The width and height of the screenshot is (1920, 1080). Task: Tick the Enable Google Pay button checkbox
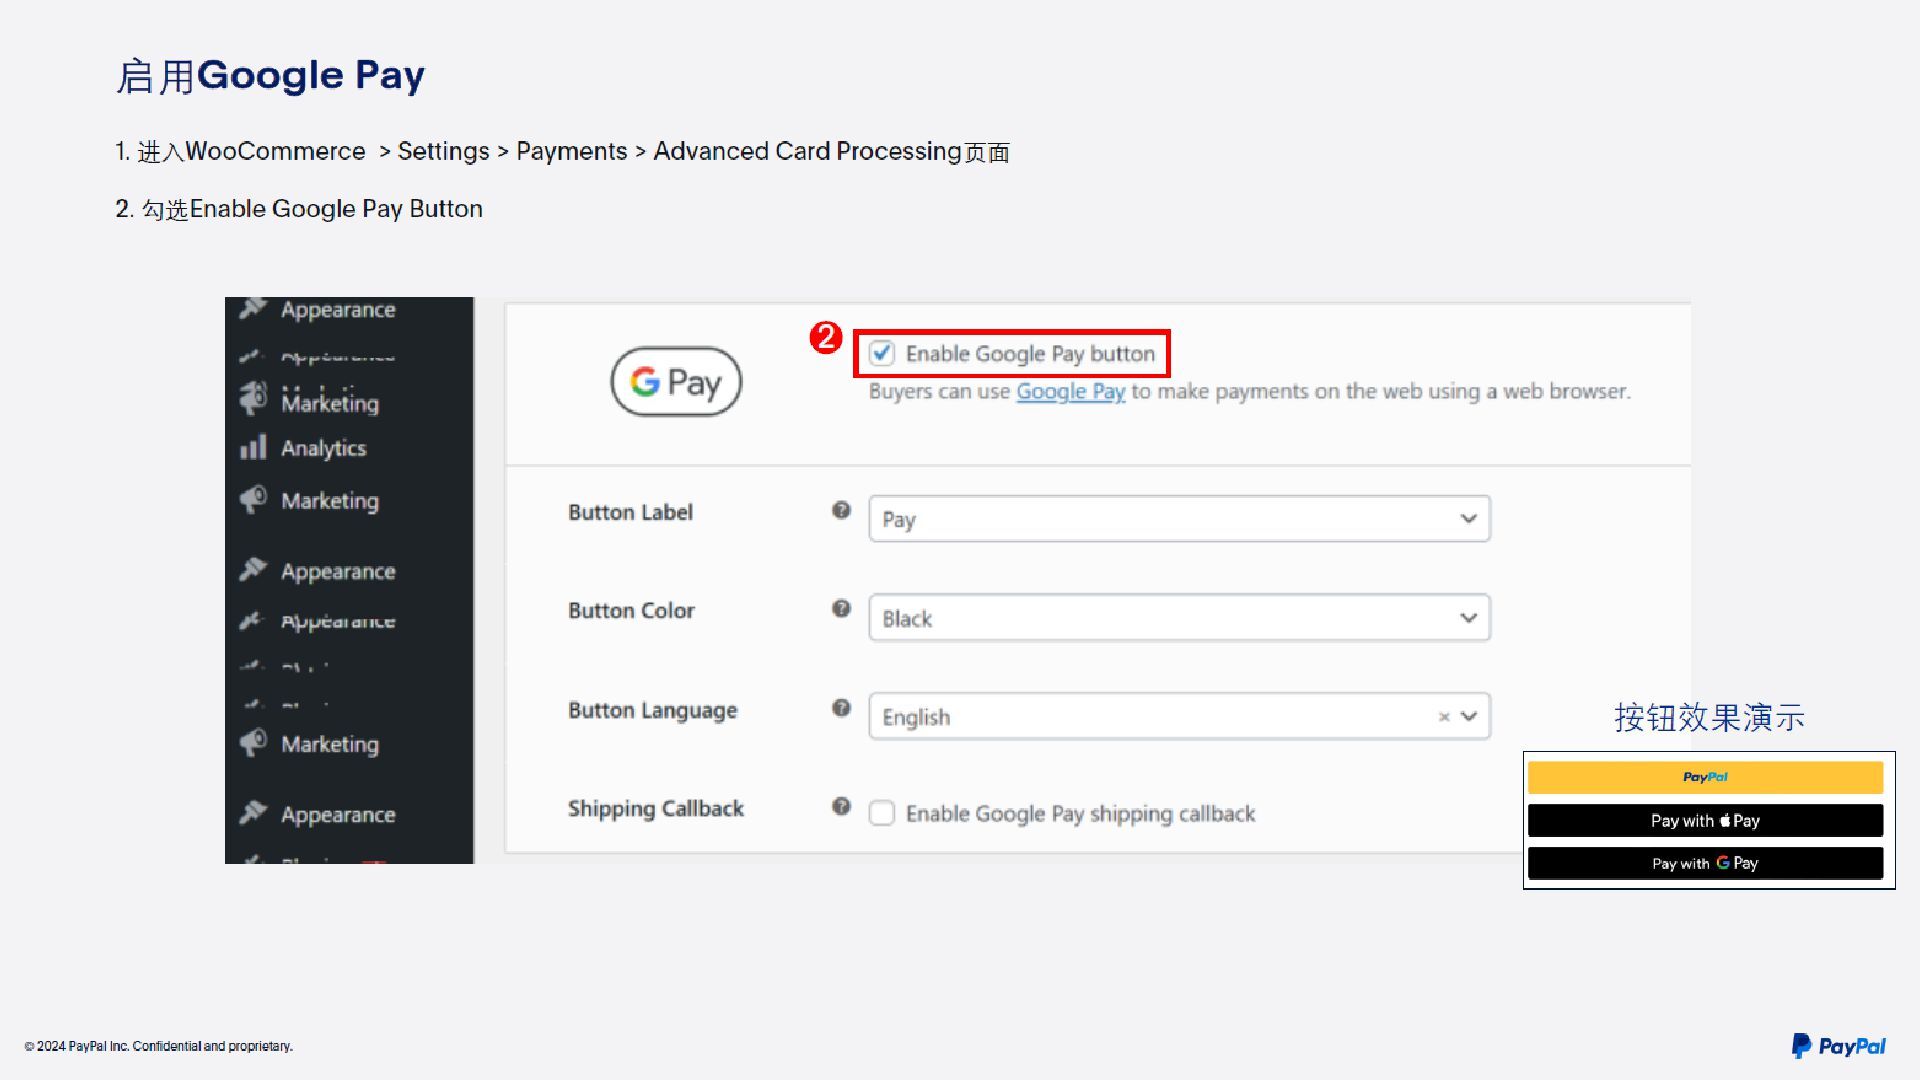click(881, 353)
